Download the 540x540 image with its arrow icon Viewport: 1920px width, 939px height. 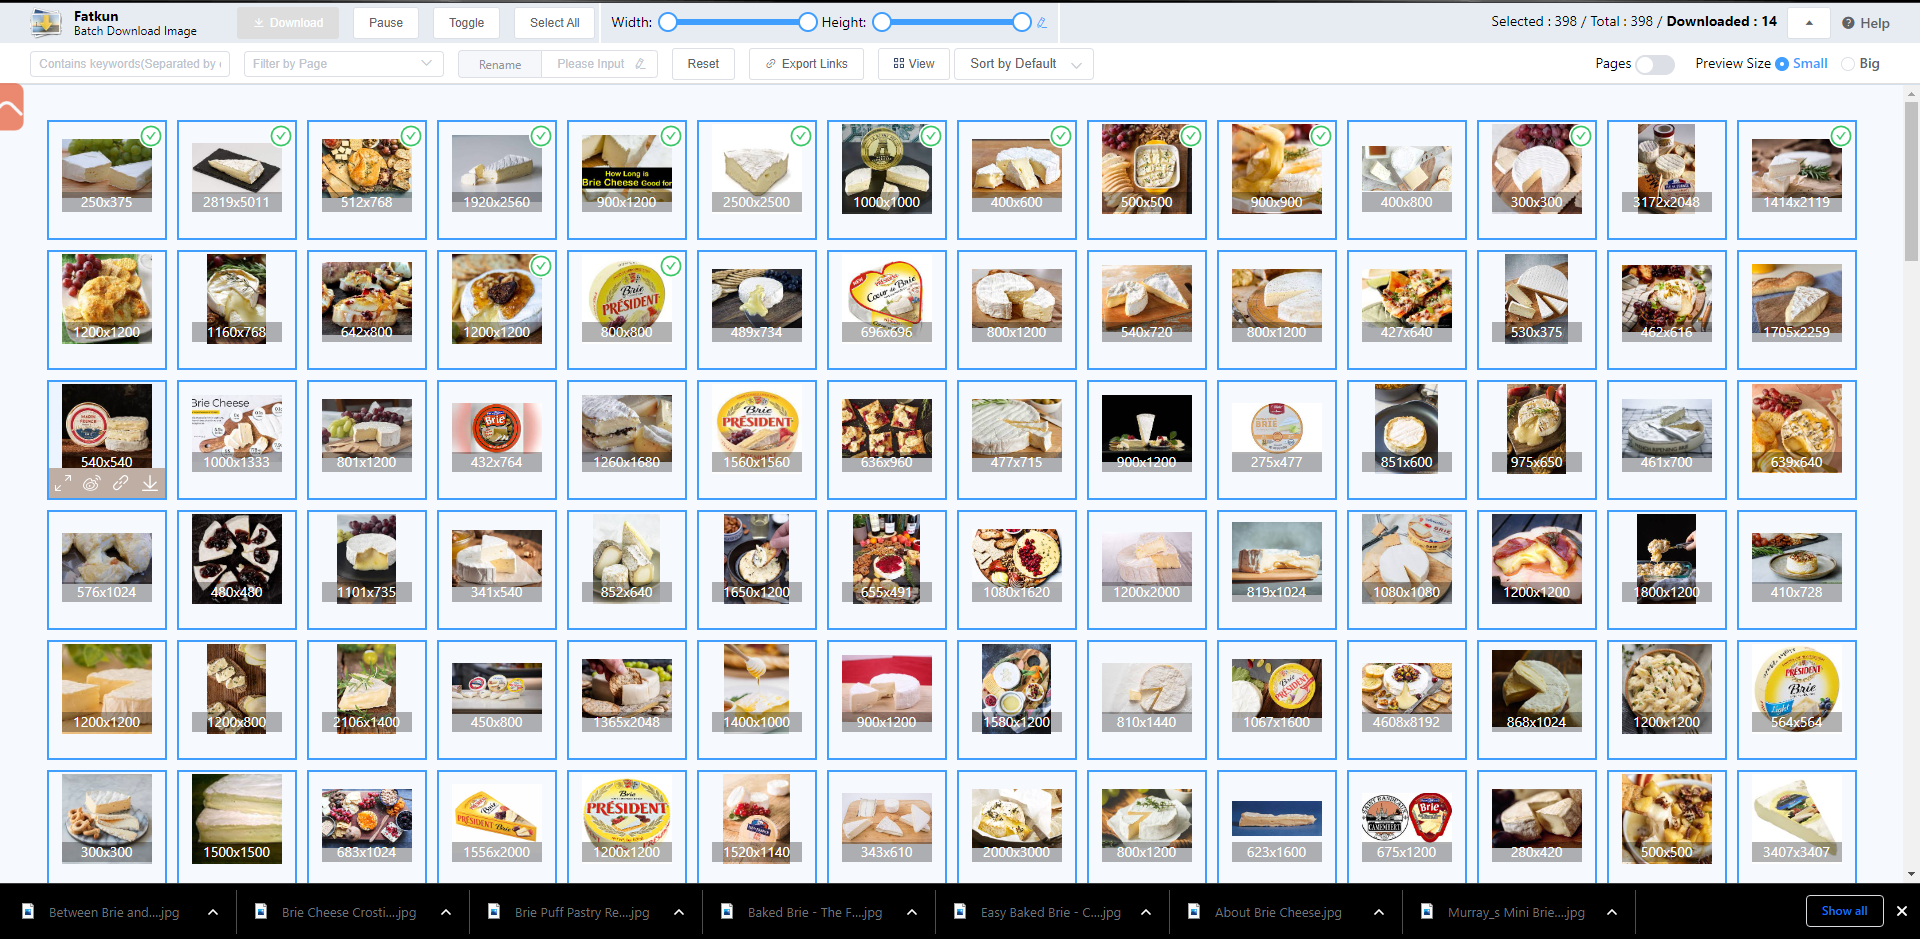click(150, 484)
